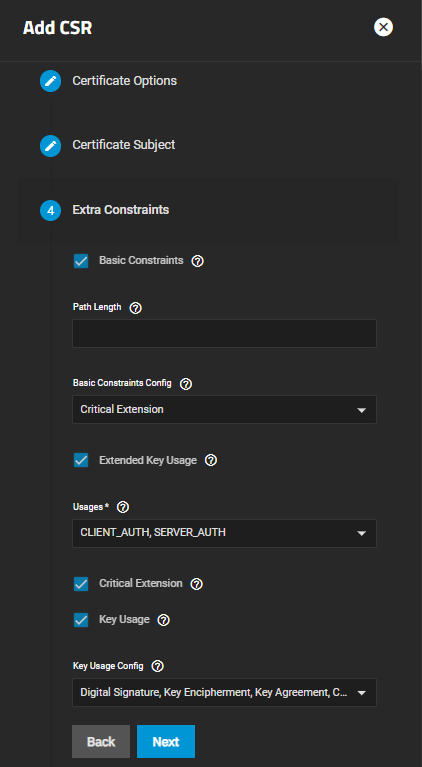Click the Basic Constraints help icon

[x=198, y=261]
